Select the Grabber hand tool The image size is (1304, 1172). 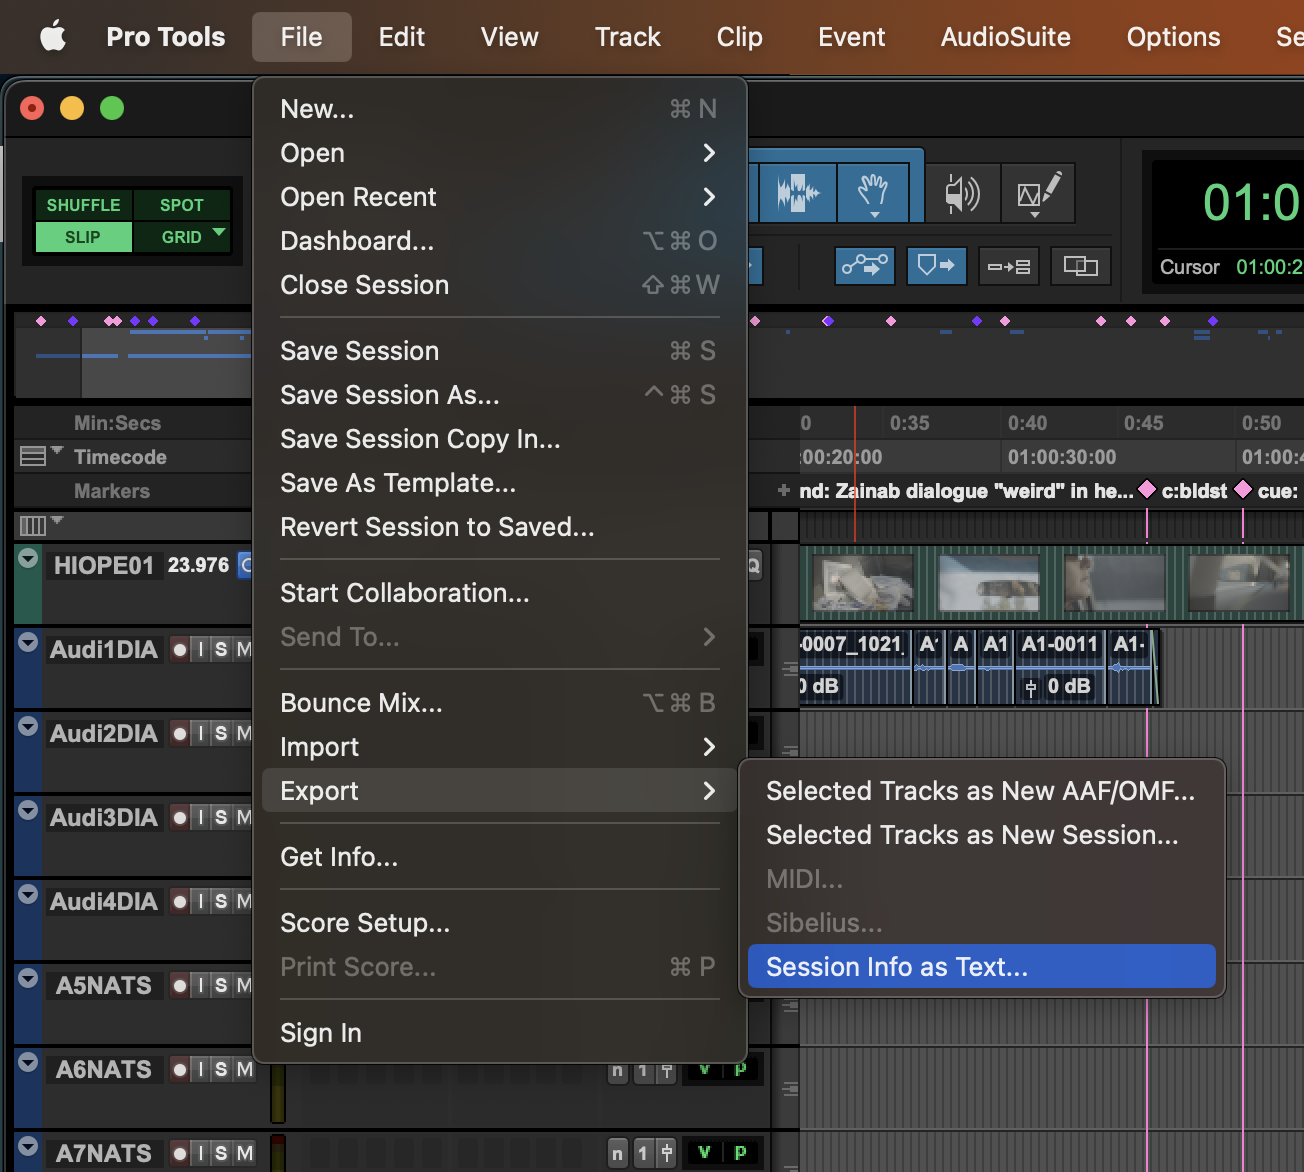tap(873, 192)
